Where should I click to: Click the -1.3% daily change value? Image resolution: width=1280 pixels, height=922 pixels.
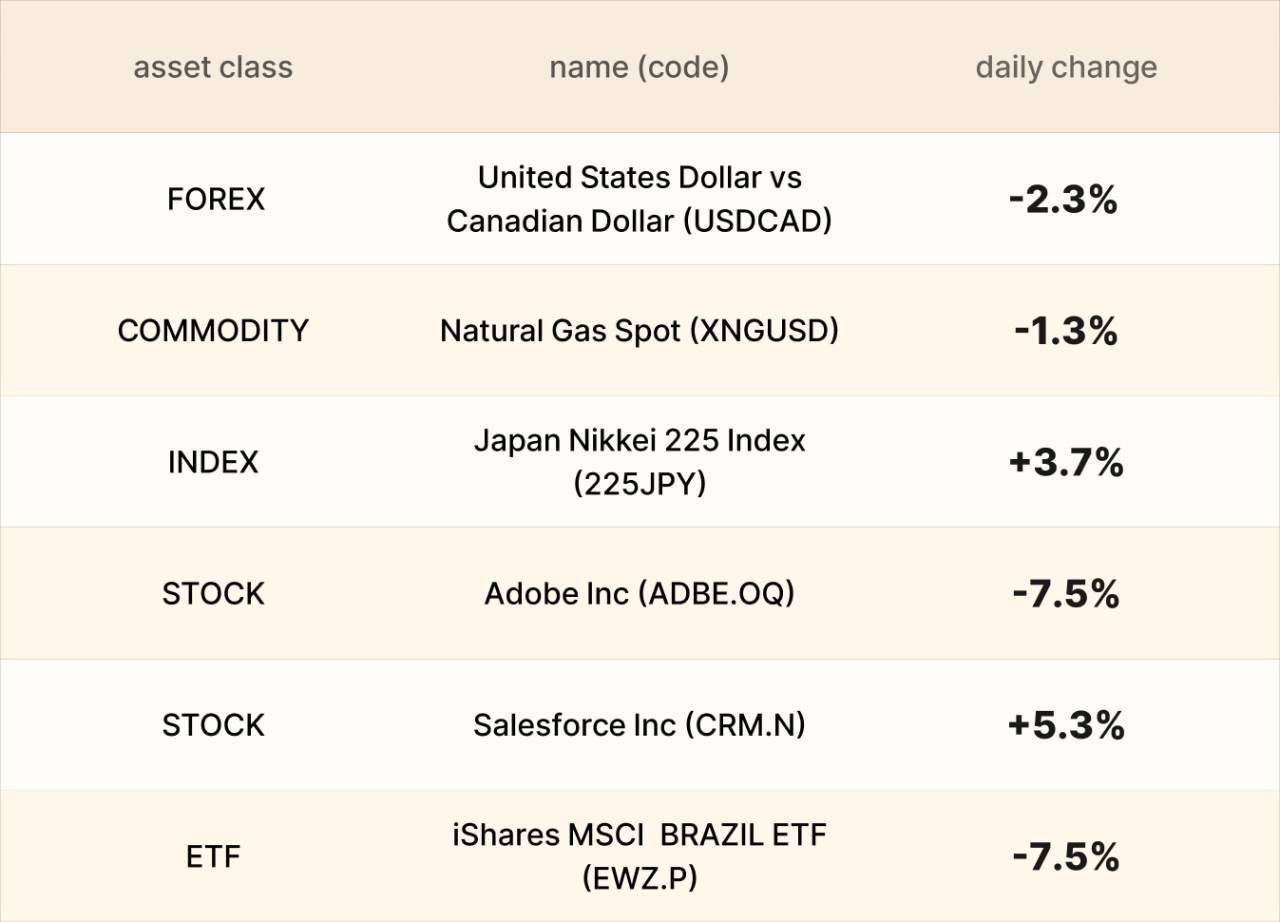1065,331
